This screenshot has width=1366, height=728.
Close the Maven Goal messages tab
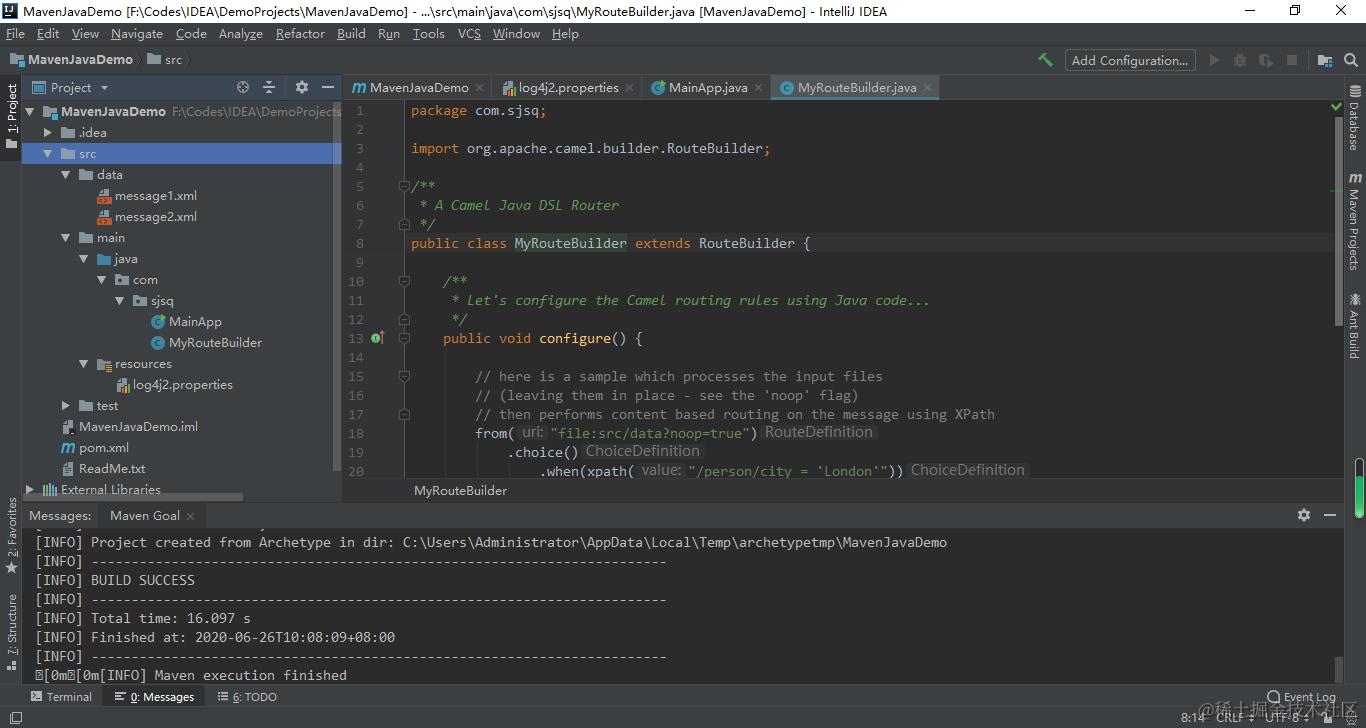(x=190, y=516)
